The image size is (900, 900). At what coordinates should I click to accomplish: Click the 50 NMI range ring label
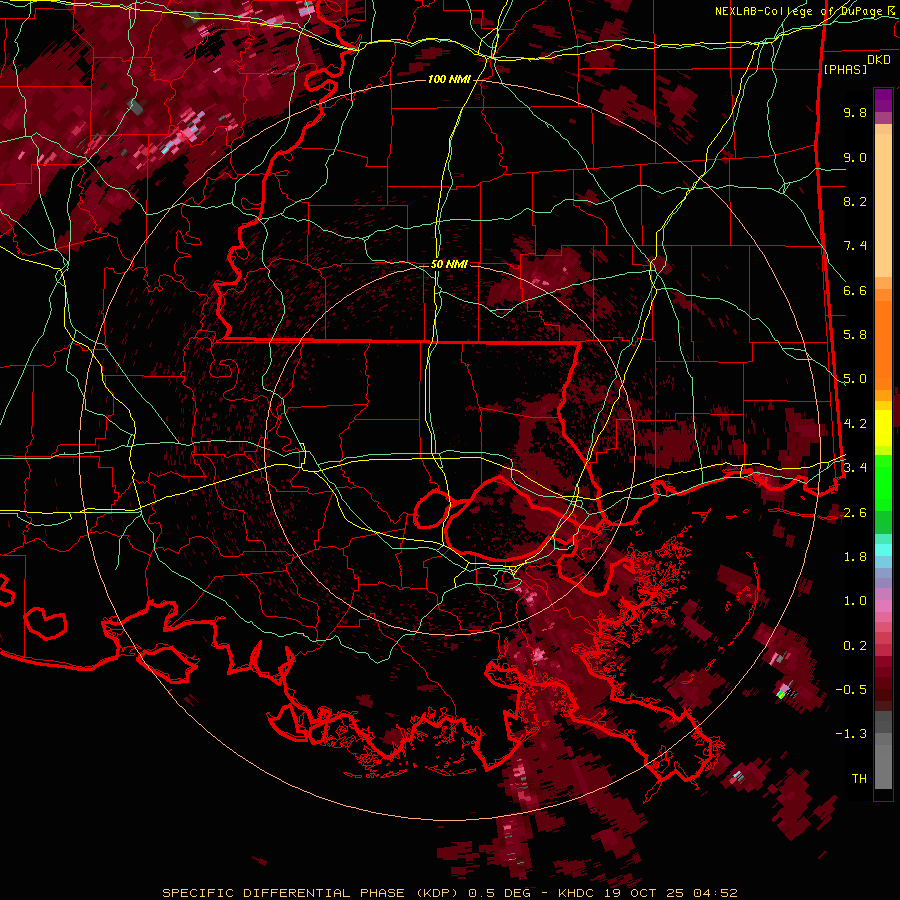449,264
